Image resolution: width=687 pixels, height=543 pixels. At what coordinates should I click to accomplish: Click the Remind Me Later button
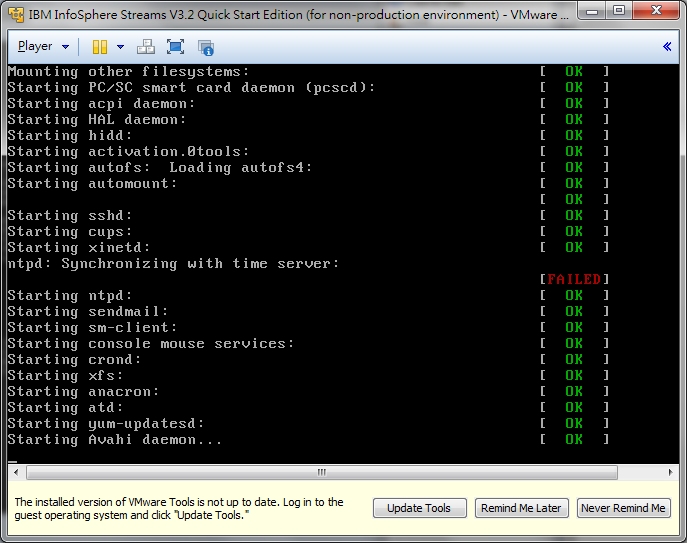(521, 508)
